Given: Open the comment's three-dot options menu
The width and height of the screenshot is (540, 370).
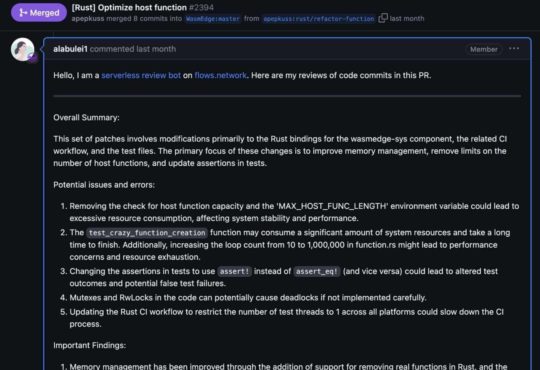Looking at the screenshot, I should click(514, 49).
